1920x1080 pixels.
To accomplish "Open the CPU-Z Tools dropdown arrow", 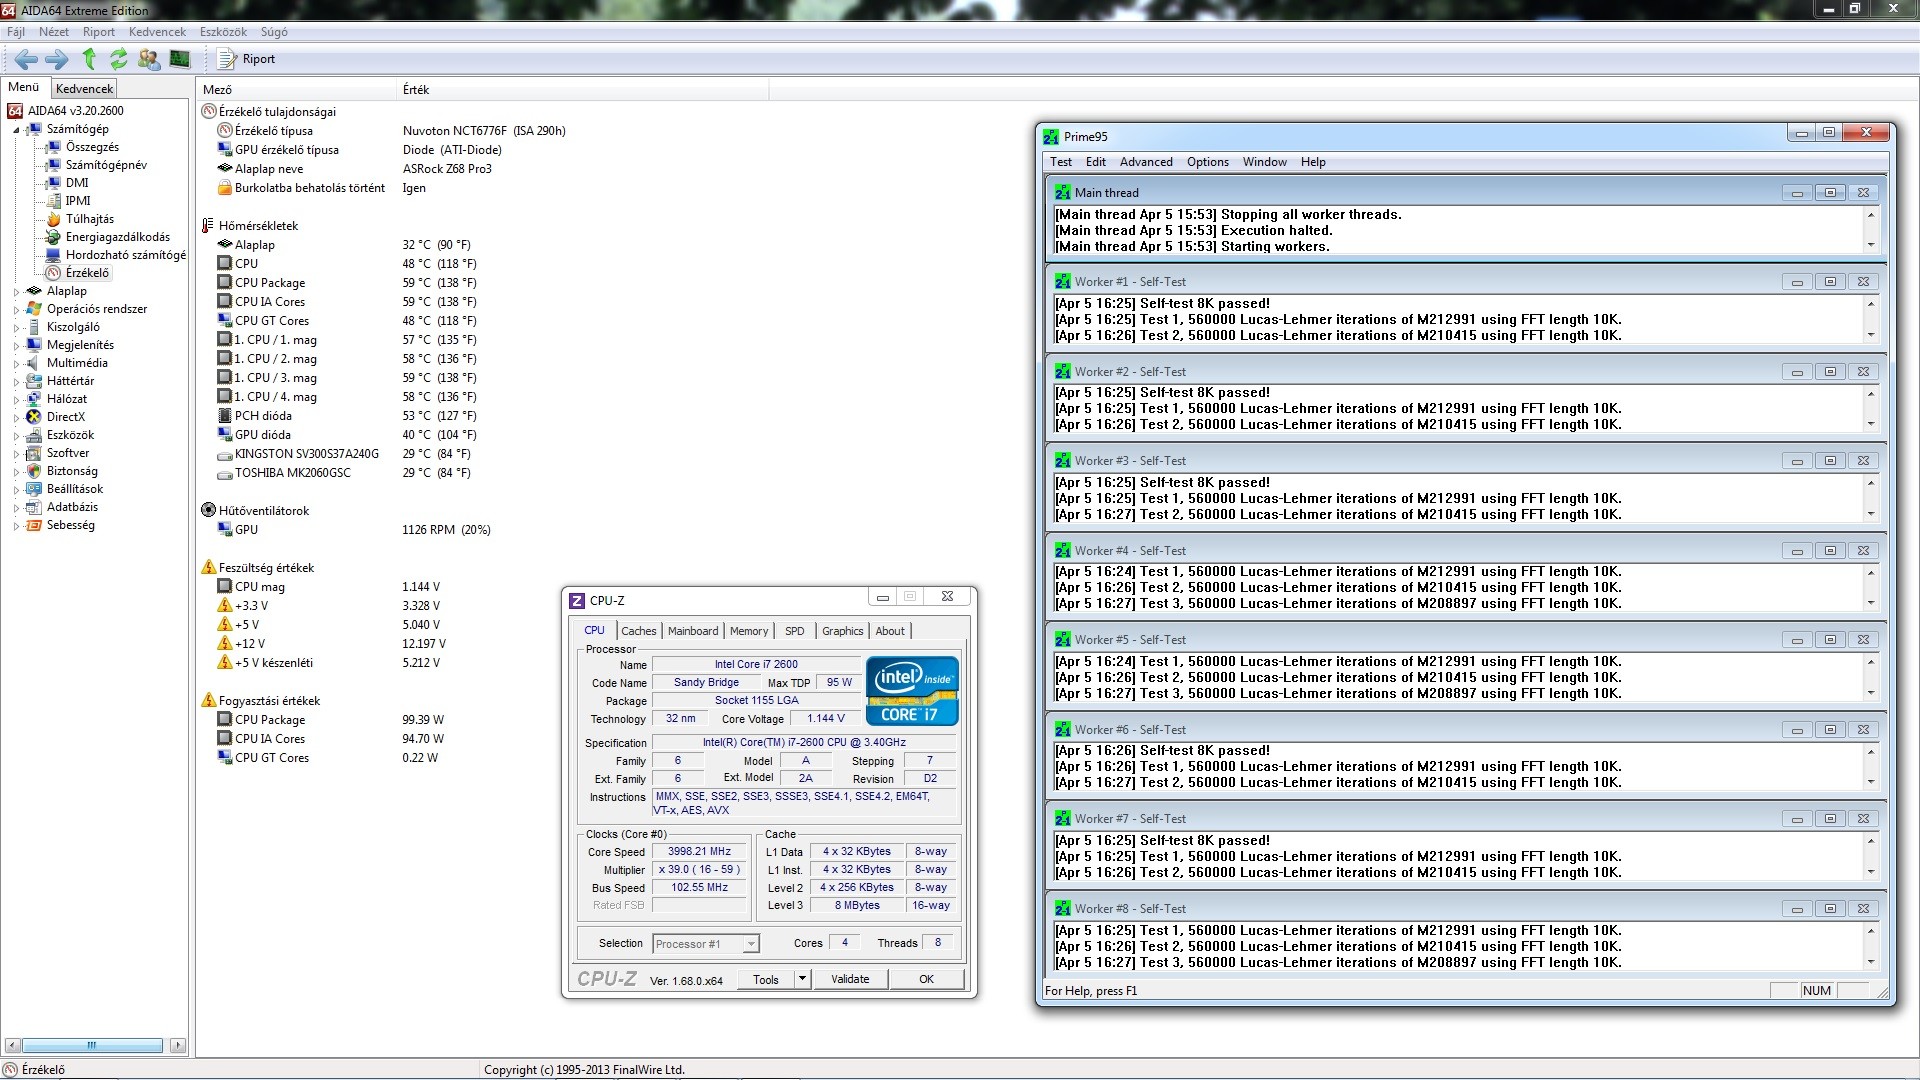I will pyautogui.click(x=802, y=979).
